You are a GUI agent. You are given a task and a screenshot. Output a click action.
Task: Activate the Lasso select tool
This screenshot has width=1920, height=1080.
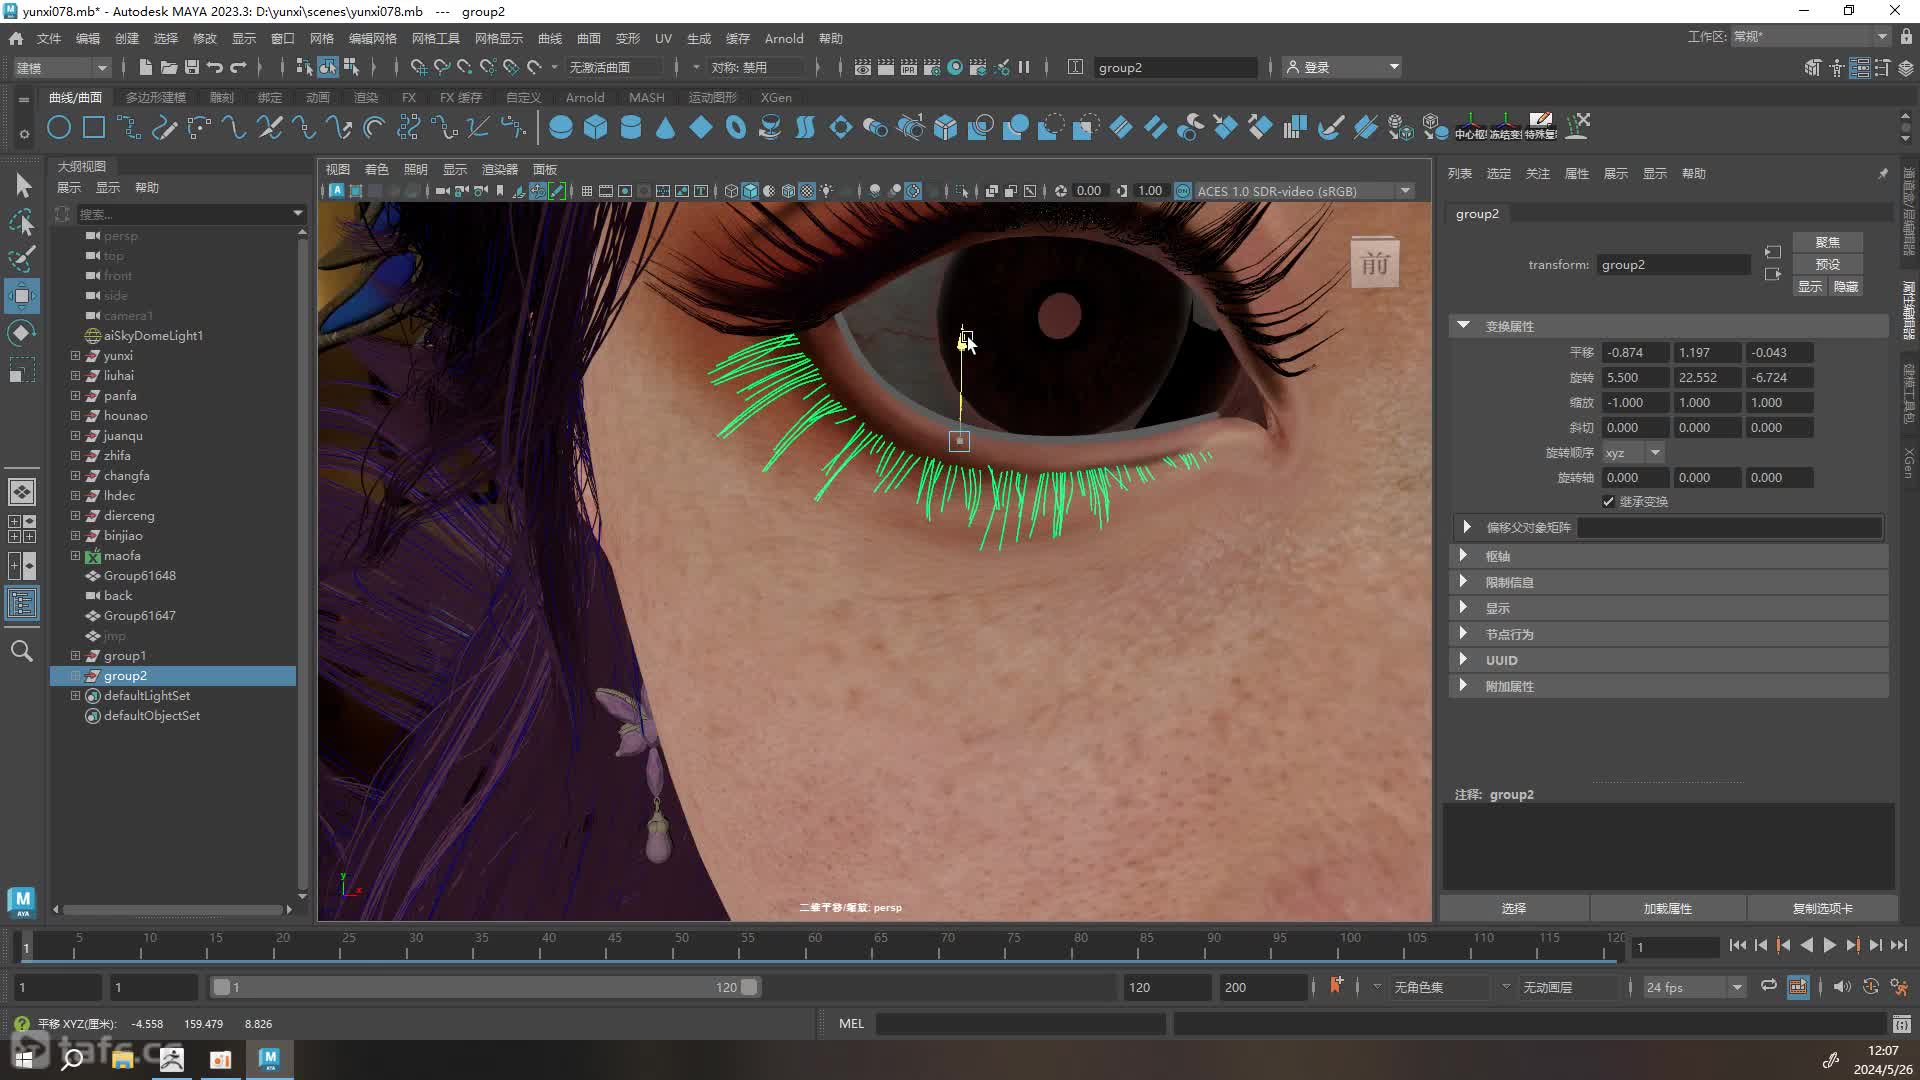(x=22, y=222)
